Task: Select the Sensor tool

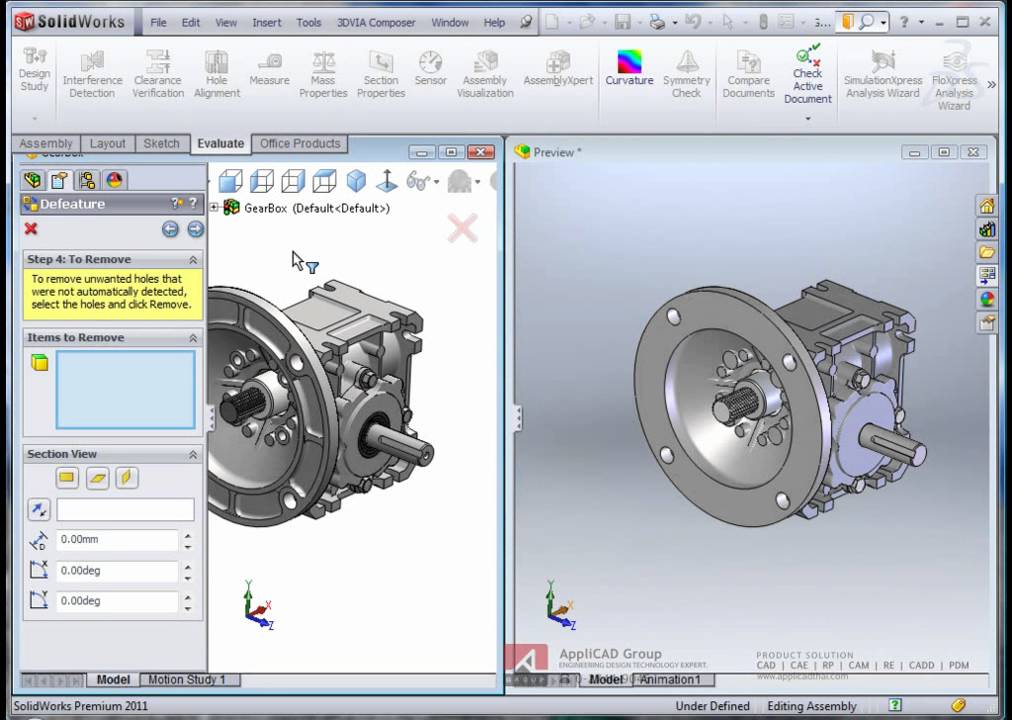Action: [430, 68]
